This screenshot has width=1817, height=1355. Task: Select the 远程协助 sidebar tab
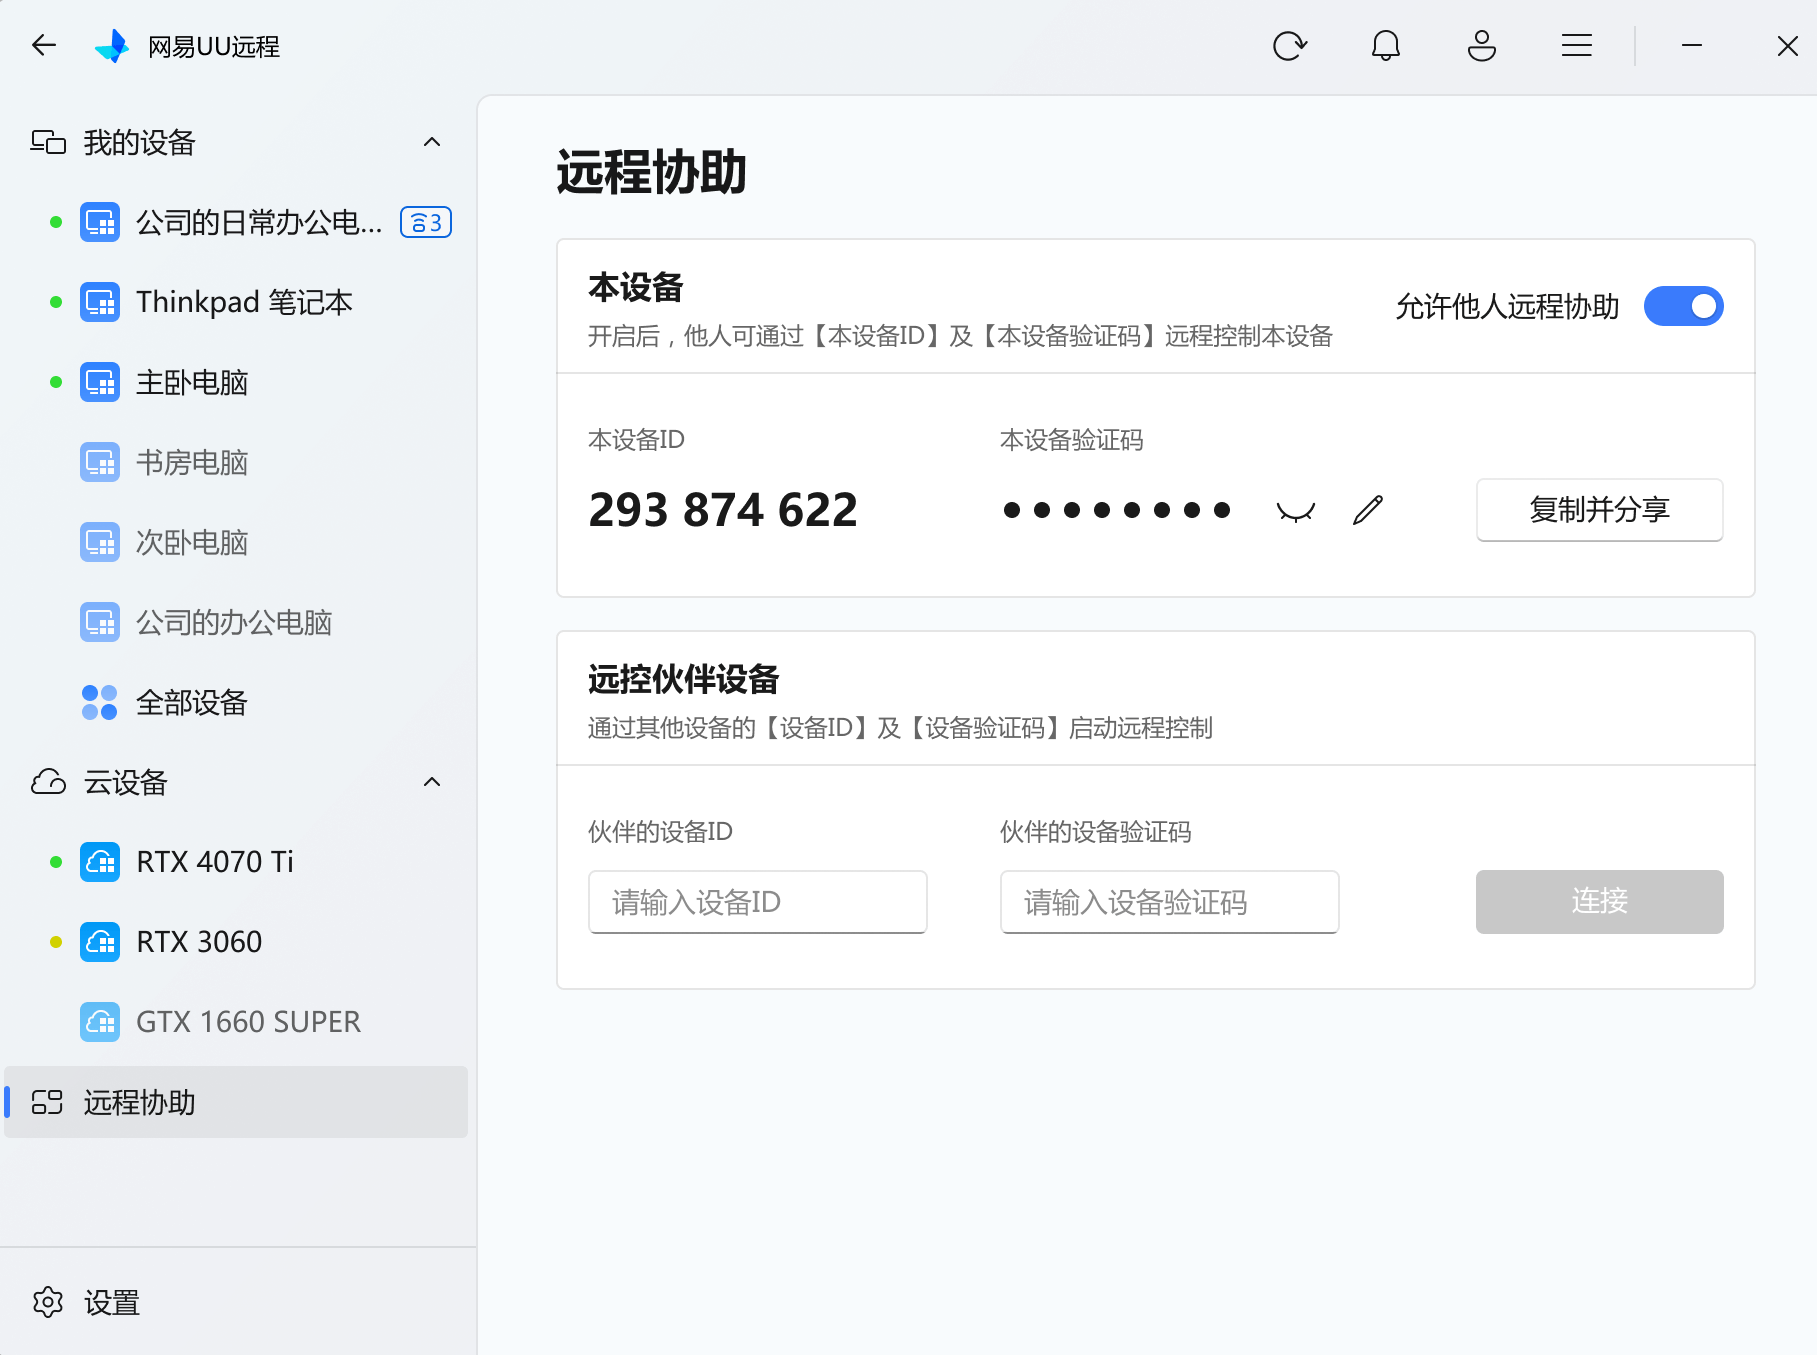(x=140, y=1103)
